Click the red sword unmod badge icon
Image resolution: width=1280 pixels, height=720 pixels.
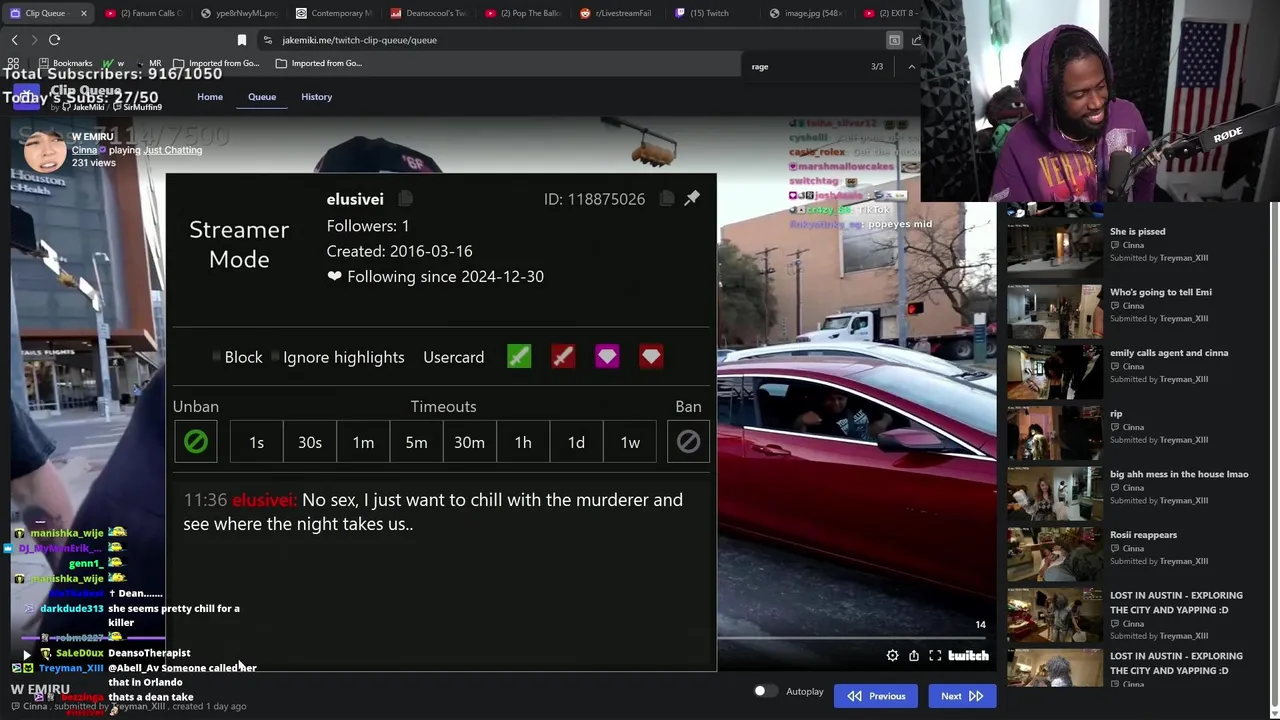[563, 357]
